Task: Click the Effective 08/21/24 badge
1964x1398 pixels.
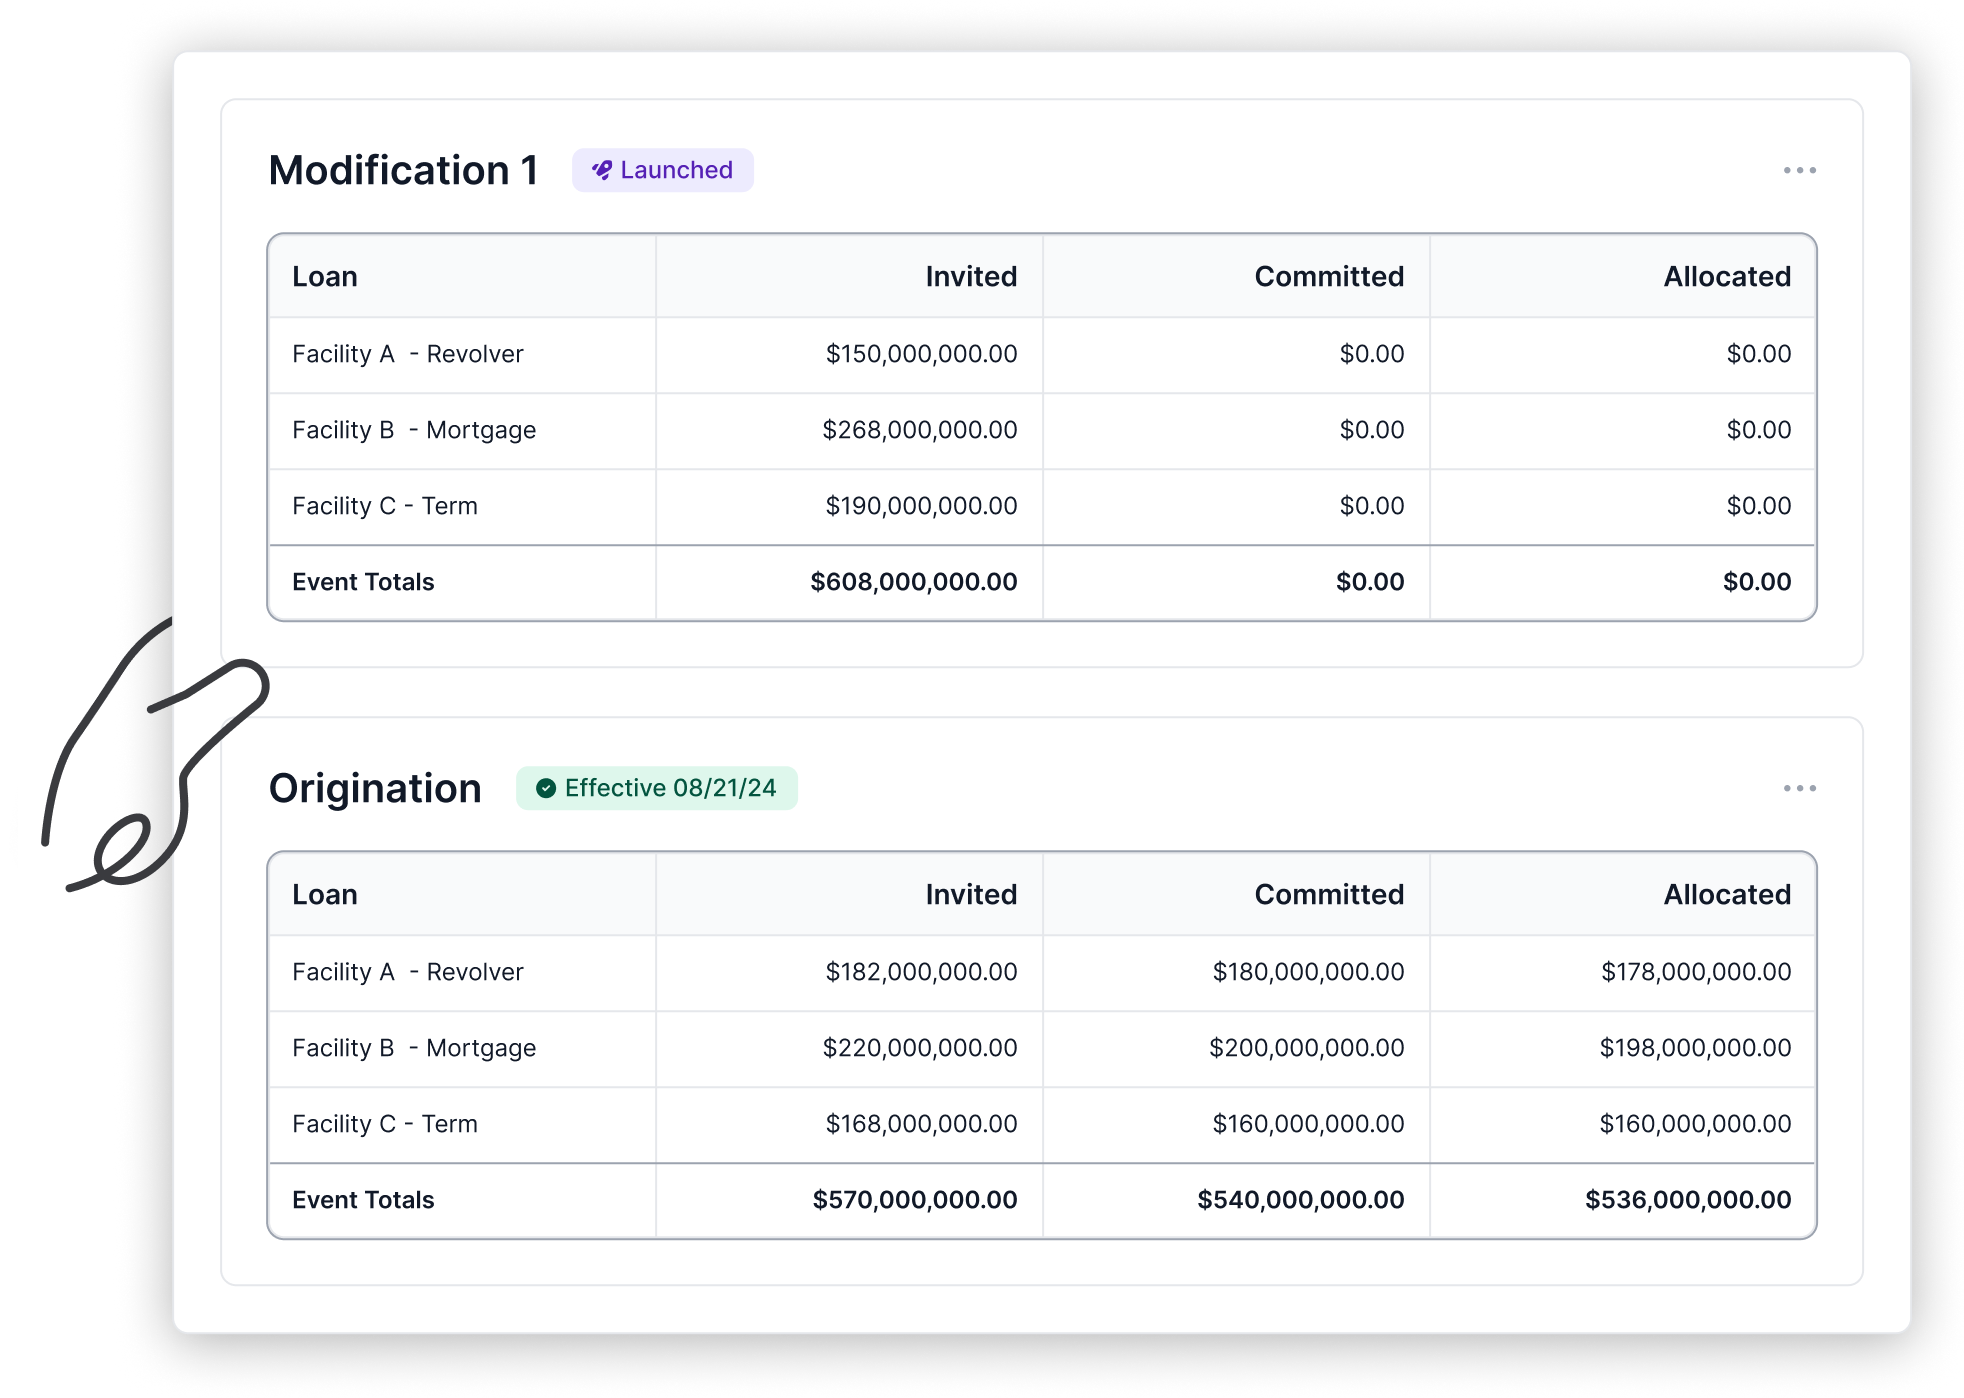Action: pos(656,788)
